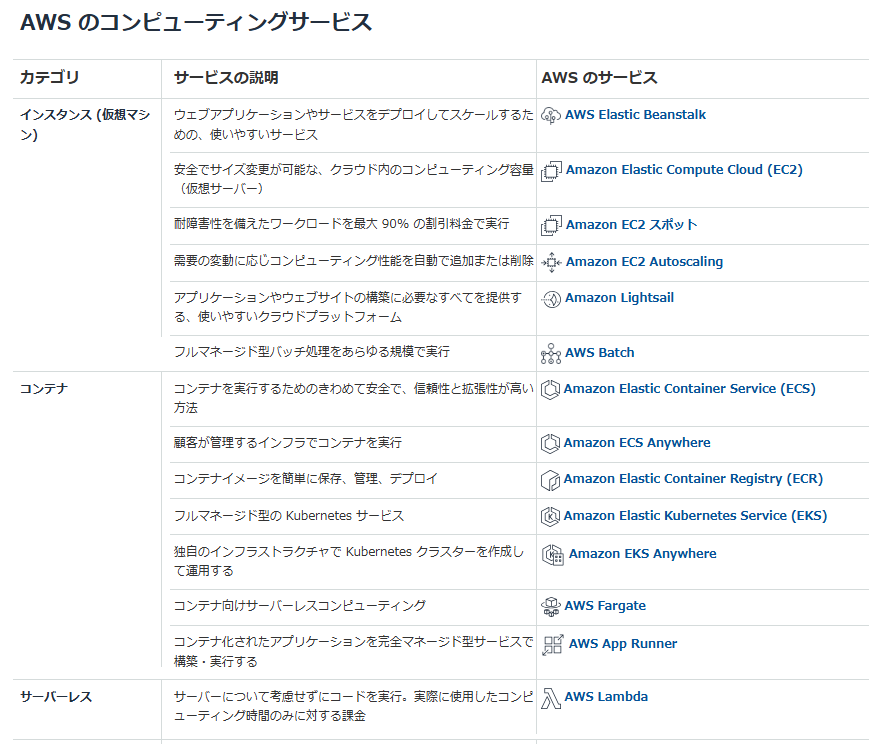This screenshot has width=869, height=744.
Task: Visit the Amazon ECS Anywhere link
Action: [x=637, y=443]
